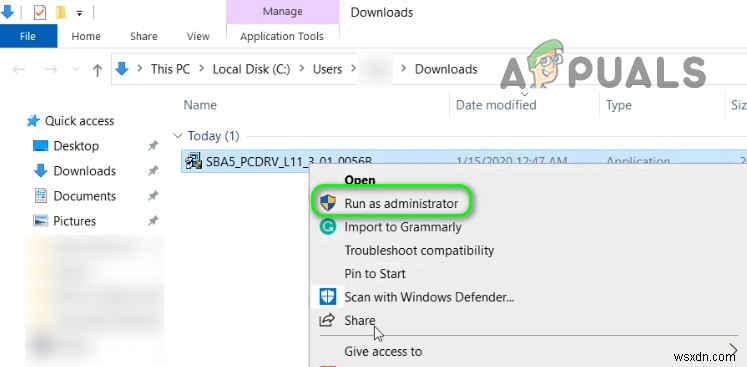The height and width of the screenshot is (367, 747).
Task: Open Documents in the navigation pane
Action: point(85,196)
